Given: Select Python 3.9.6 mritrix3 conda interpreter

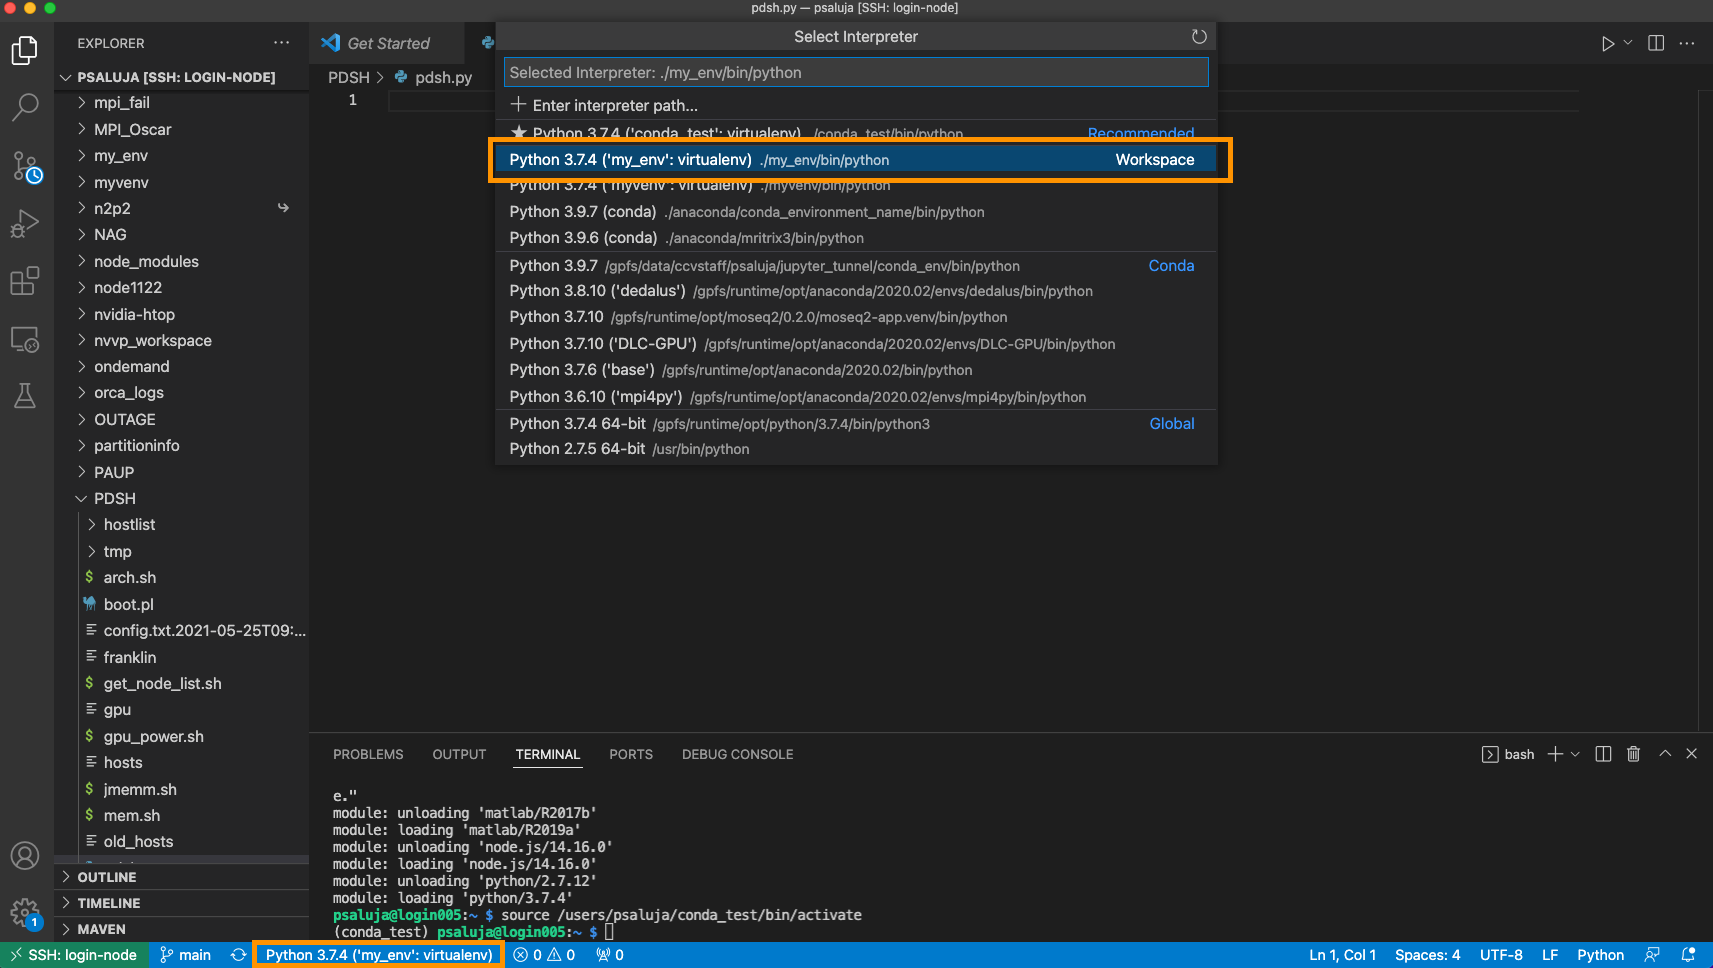Looking at the screenshot, I should coord(856,238).
